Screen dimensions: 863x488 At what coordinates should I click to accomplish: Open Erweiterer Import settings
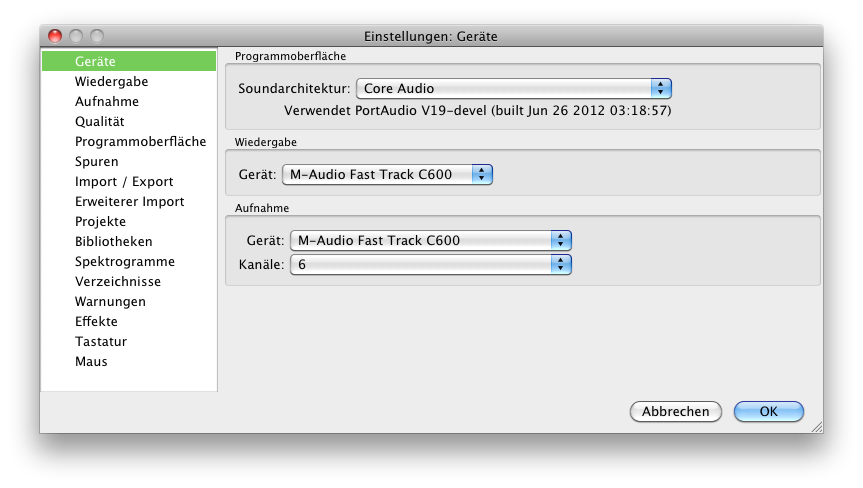[x=129, y=201]
